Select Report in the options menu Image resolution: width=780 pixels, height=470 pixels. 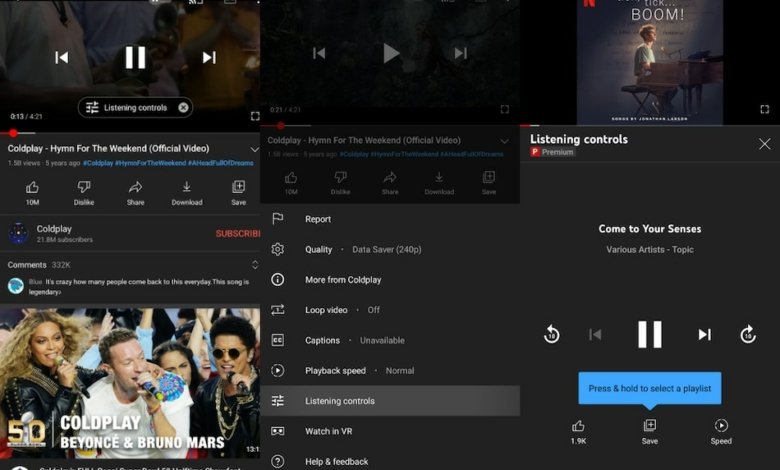pos(390,219)
